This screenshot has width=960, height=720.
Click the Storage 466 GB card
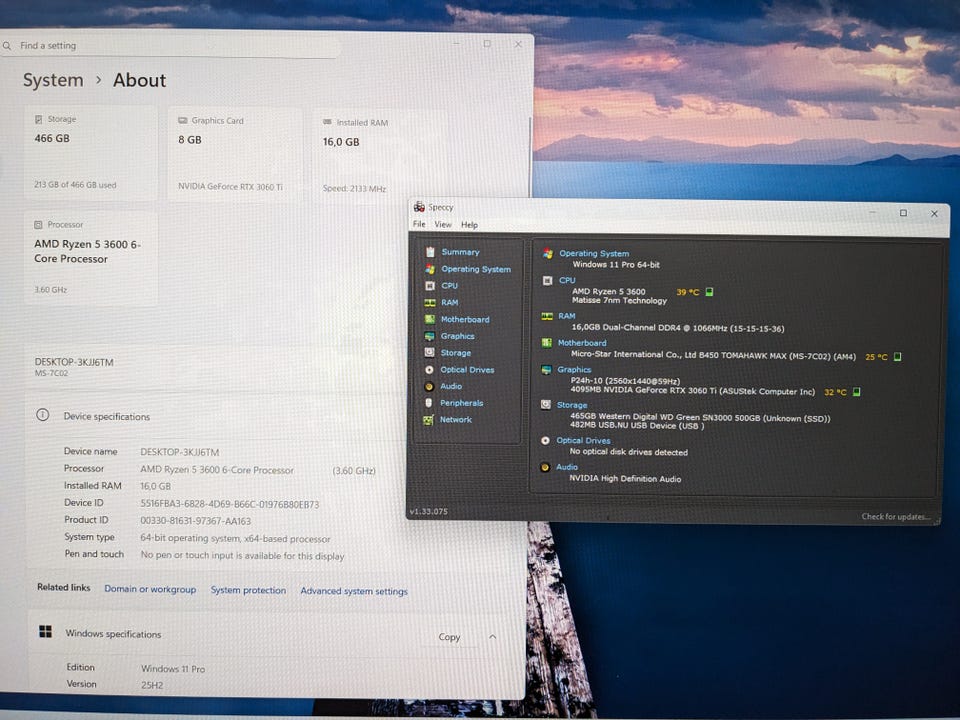click(x=91, y=152)
